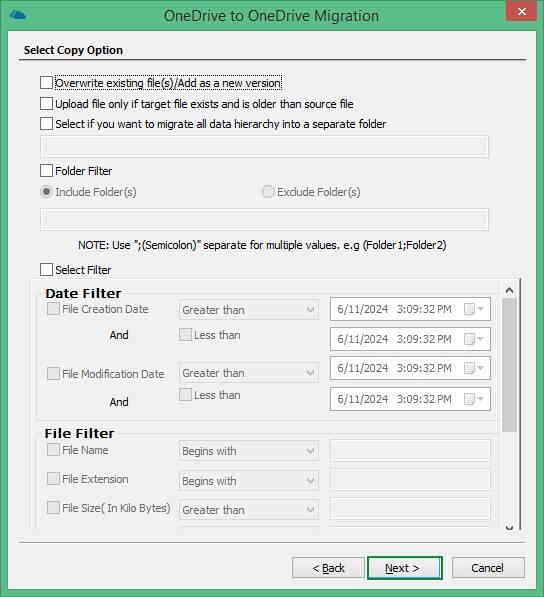Viewport: 544px width, 597px height.
Task: Tick the Less than checkbox under File Modification Date
Action: tap(185, 394)
